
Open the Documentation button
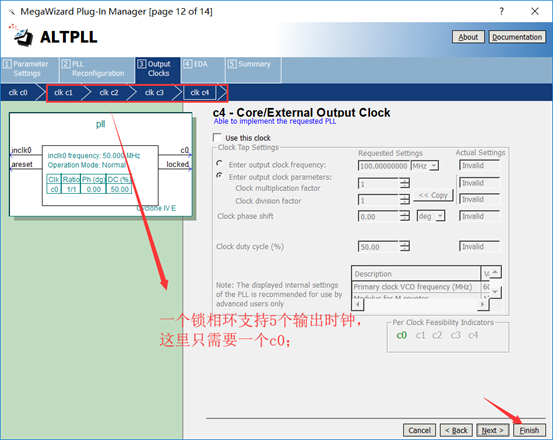point(517,37)
